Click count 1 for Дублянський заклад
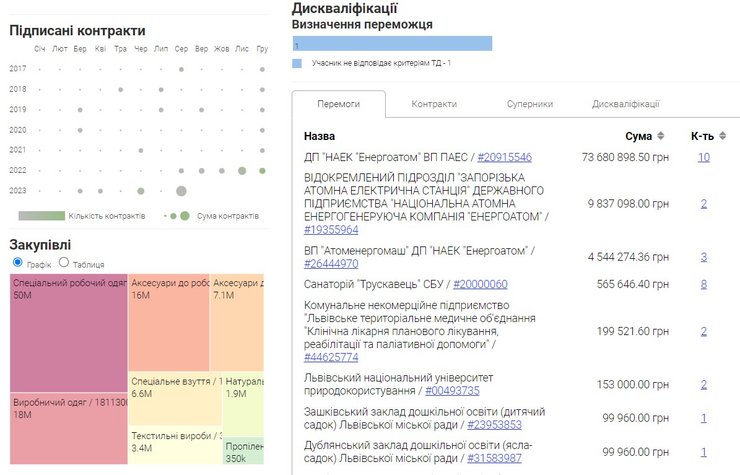740x475 pixels. point(704,452)
